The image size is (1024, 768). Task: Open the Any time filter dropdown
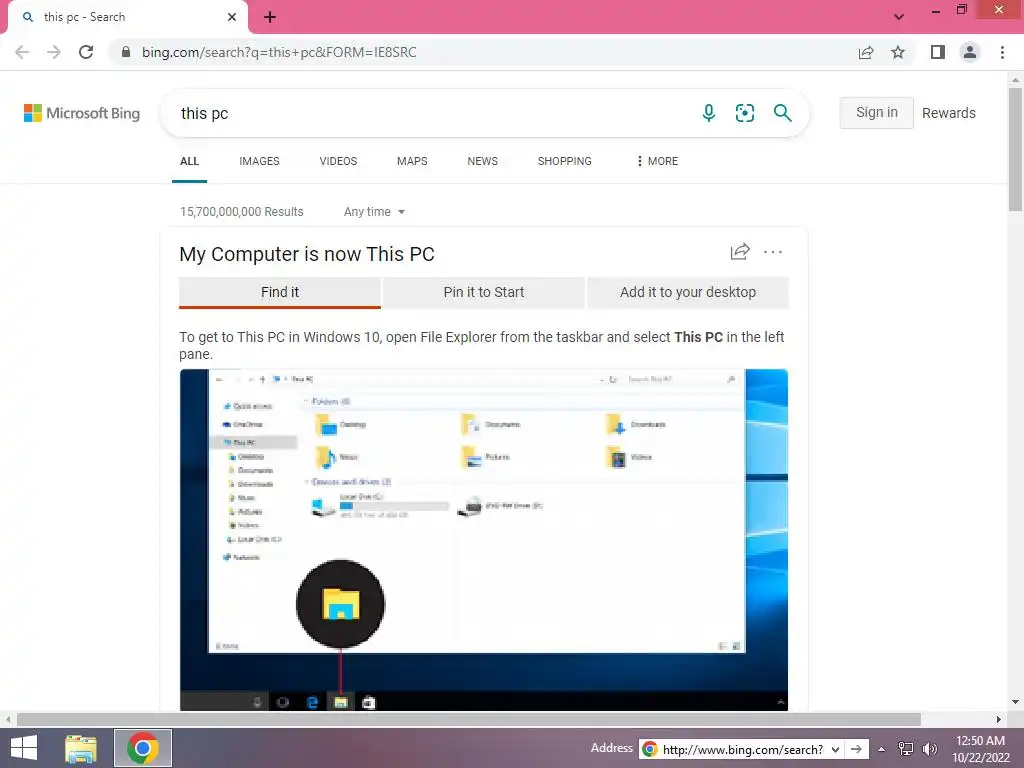click(x=374, y=212)
